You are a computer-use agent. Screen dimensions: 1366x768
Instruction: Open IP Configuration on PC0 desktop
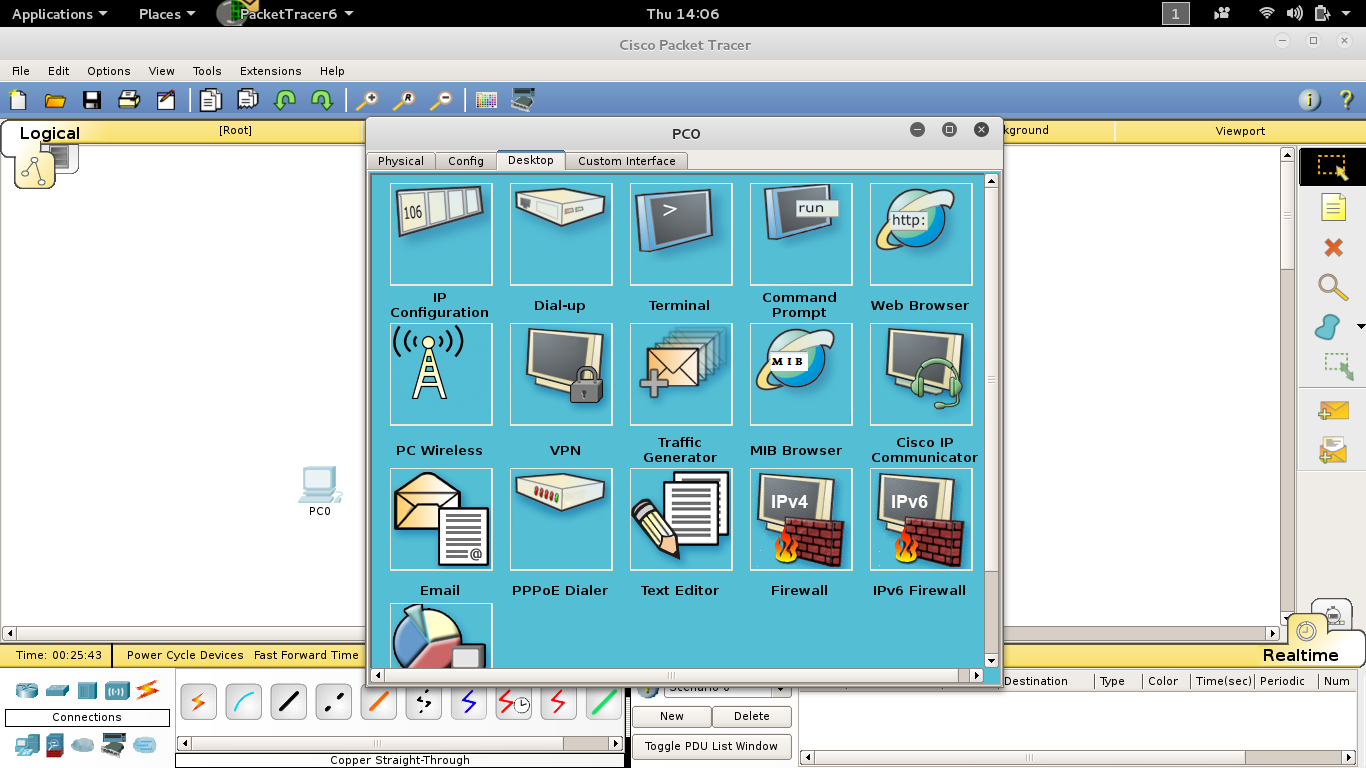[x=440, y=234]
